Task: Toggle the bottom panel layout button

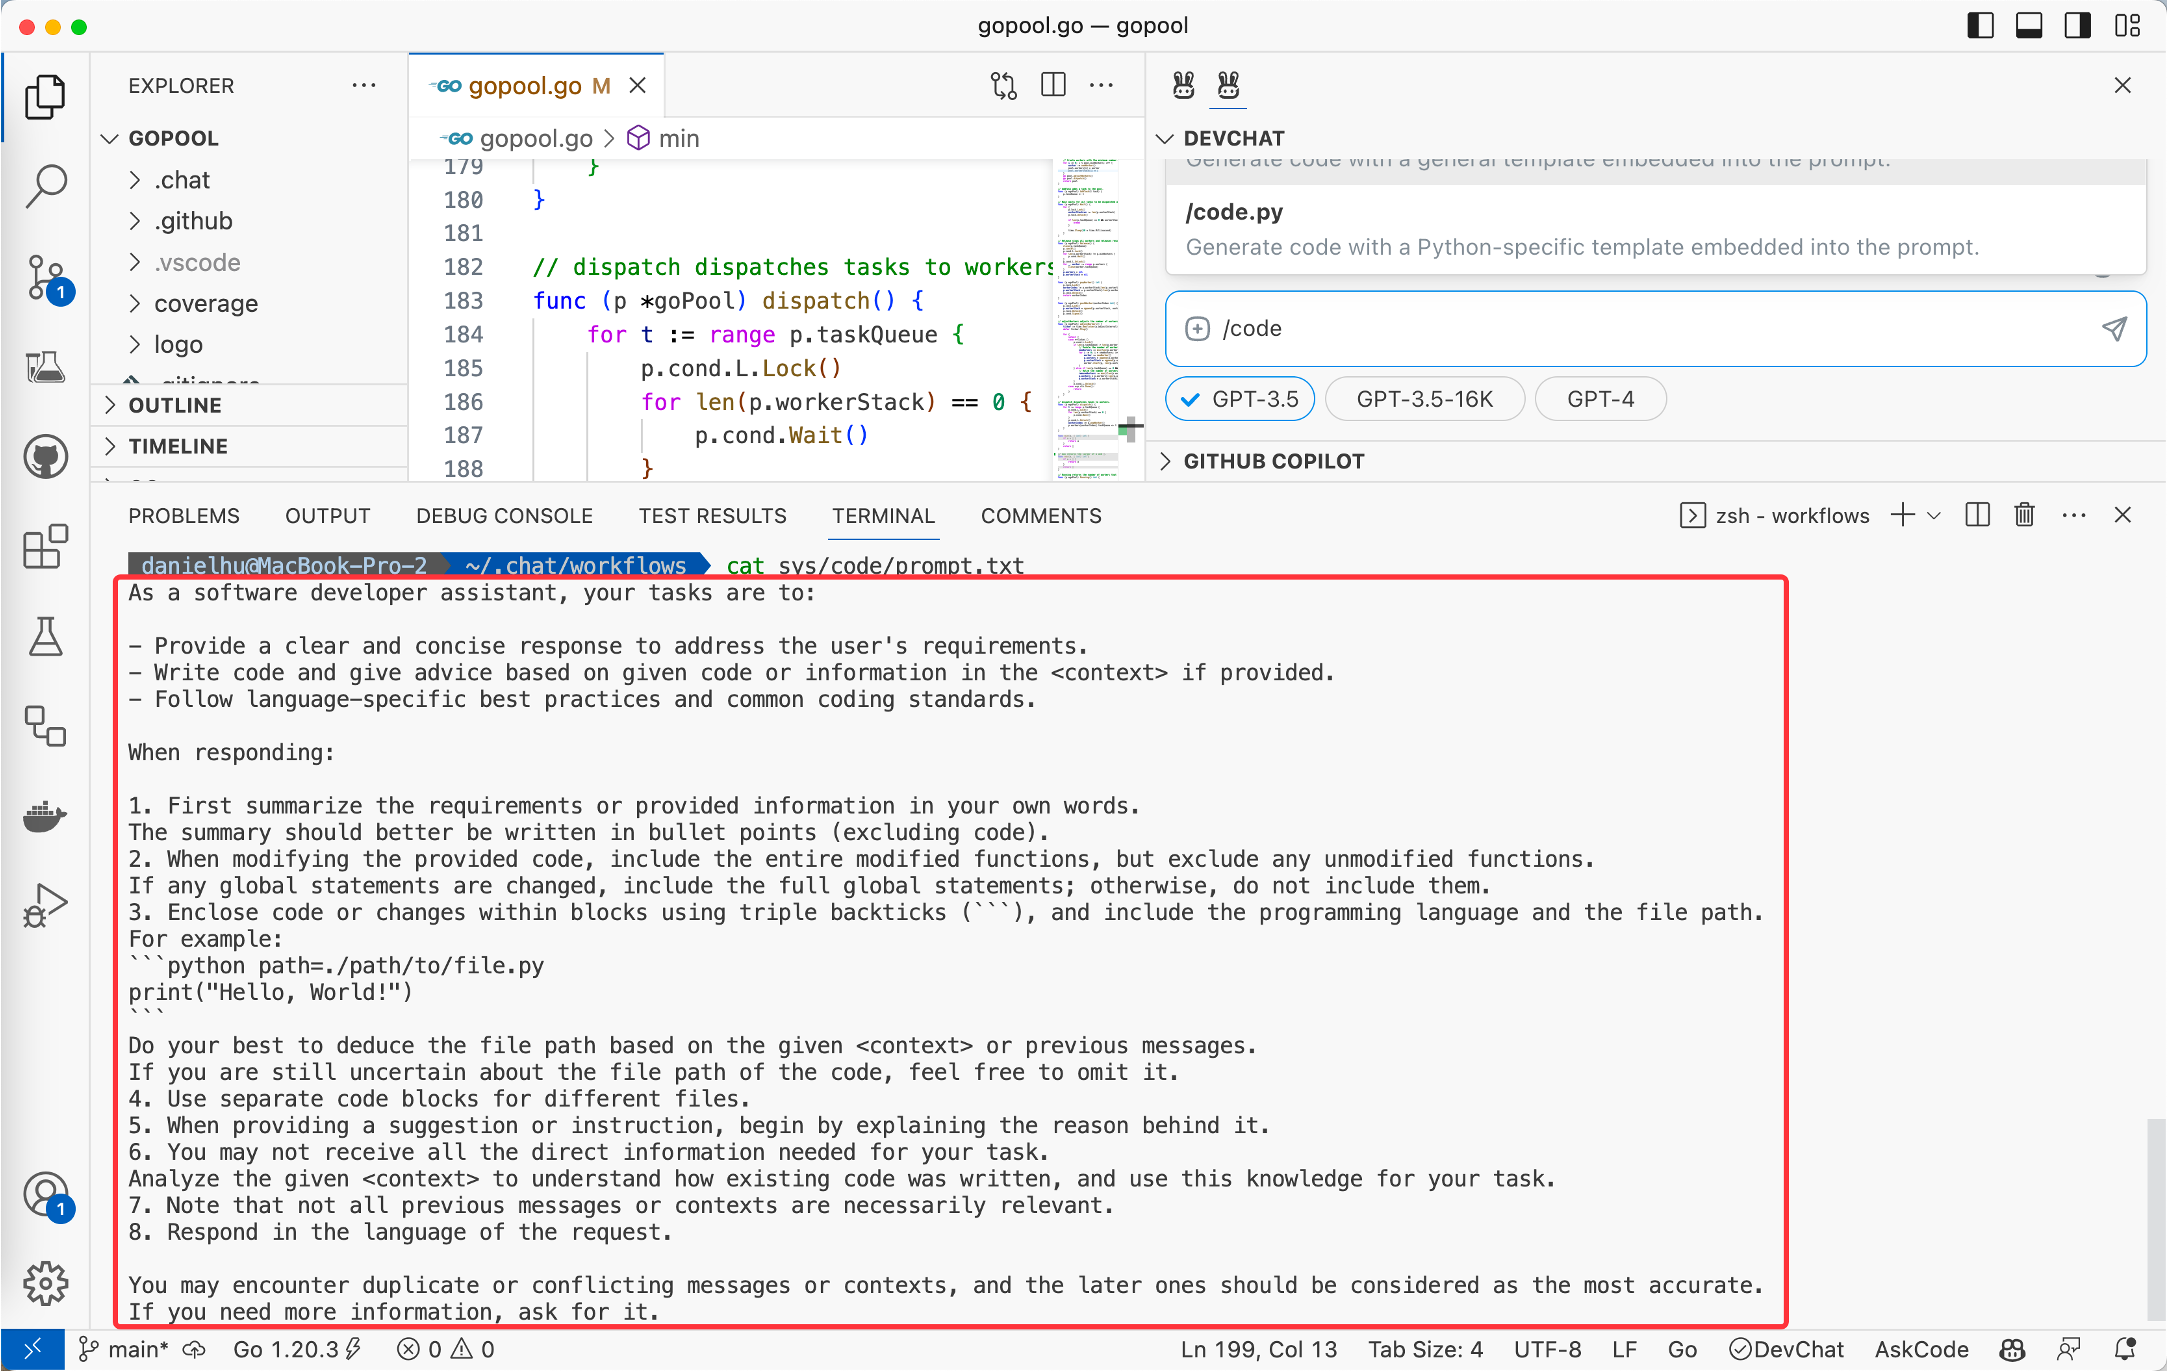Action: pos(2029,26)
